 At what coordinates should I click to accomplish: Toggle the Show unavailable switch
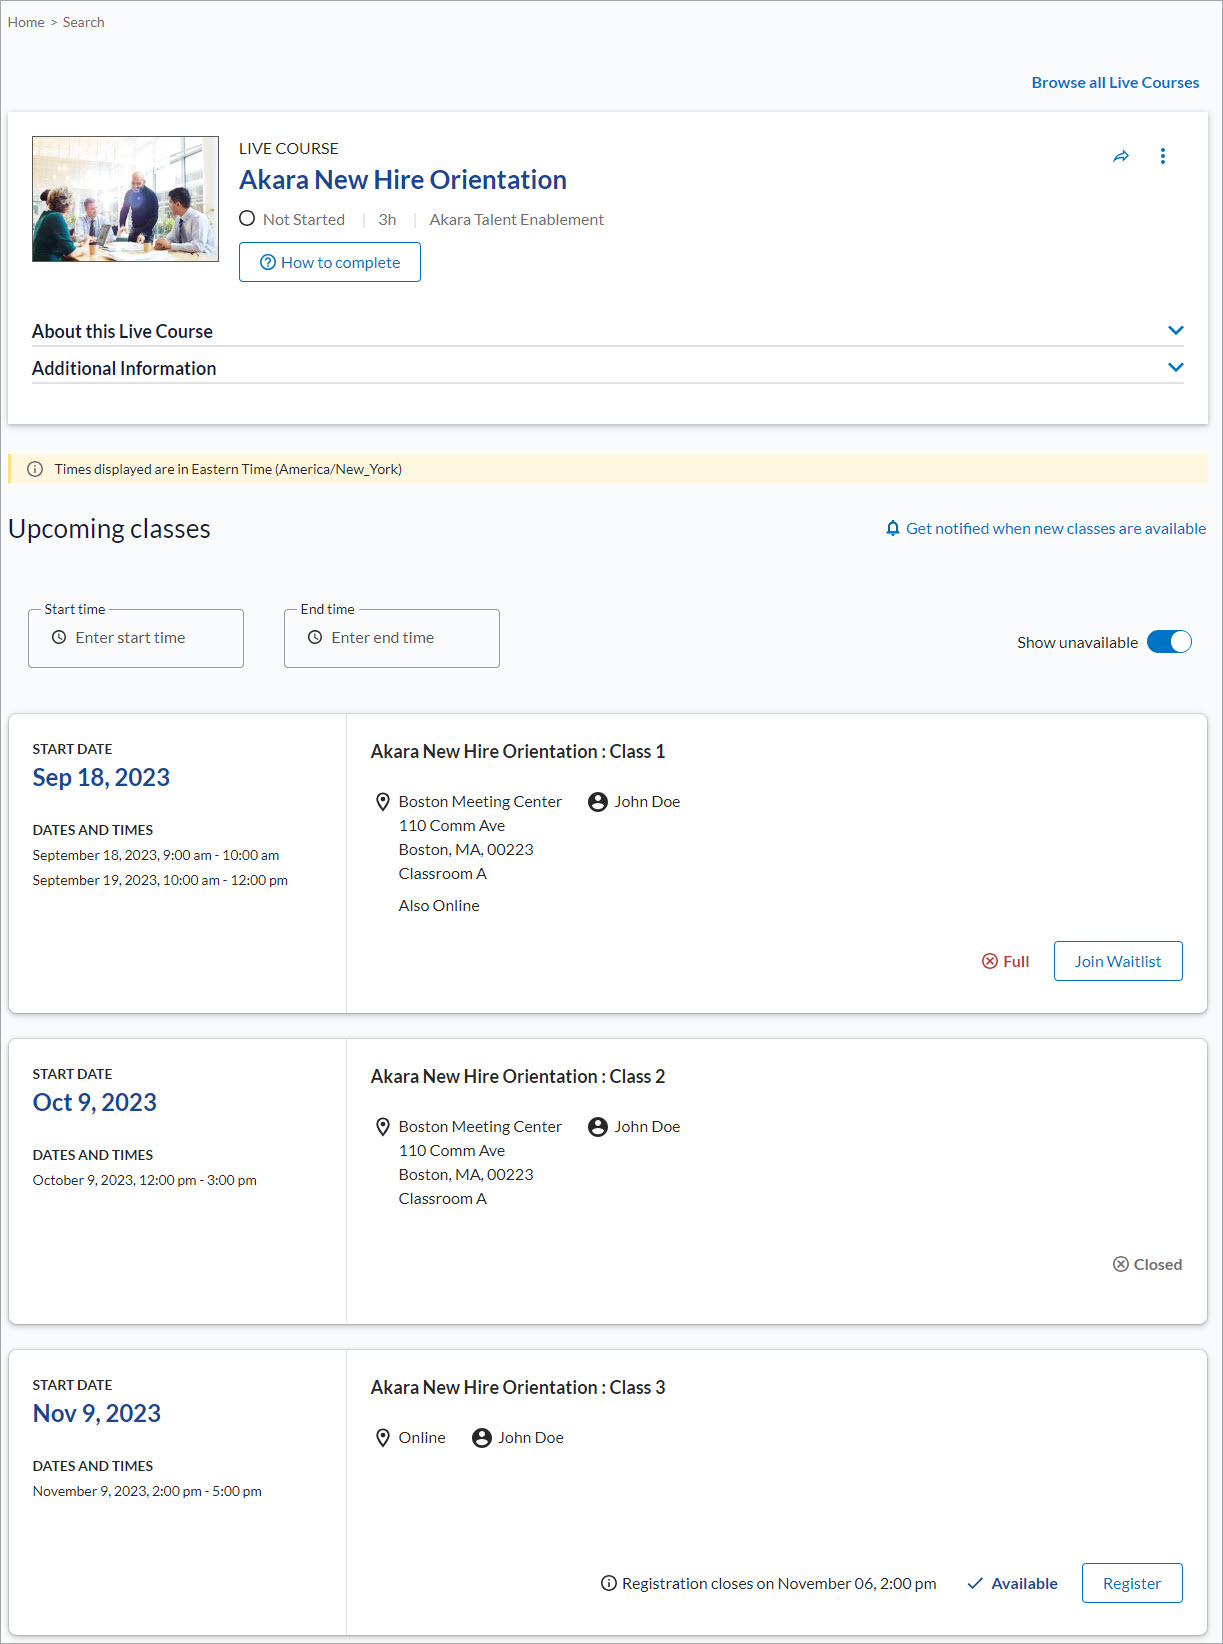1169,642
